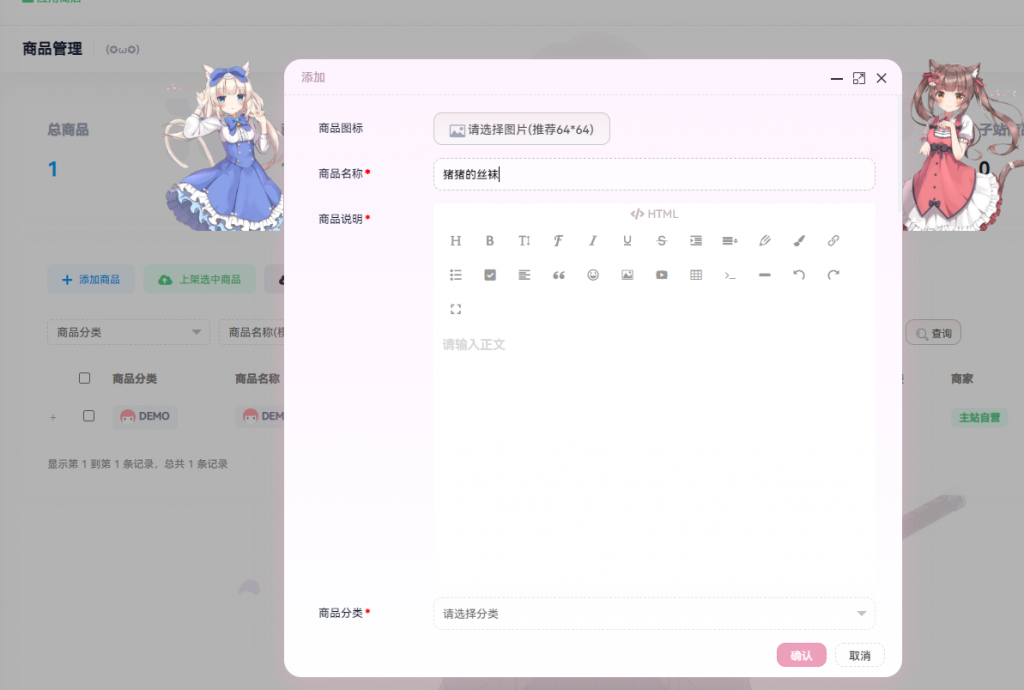Click the 查询 search button
The image size is (1024, 690).
pyautogui.click(x=933, y=333)
